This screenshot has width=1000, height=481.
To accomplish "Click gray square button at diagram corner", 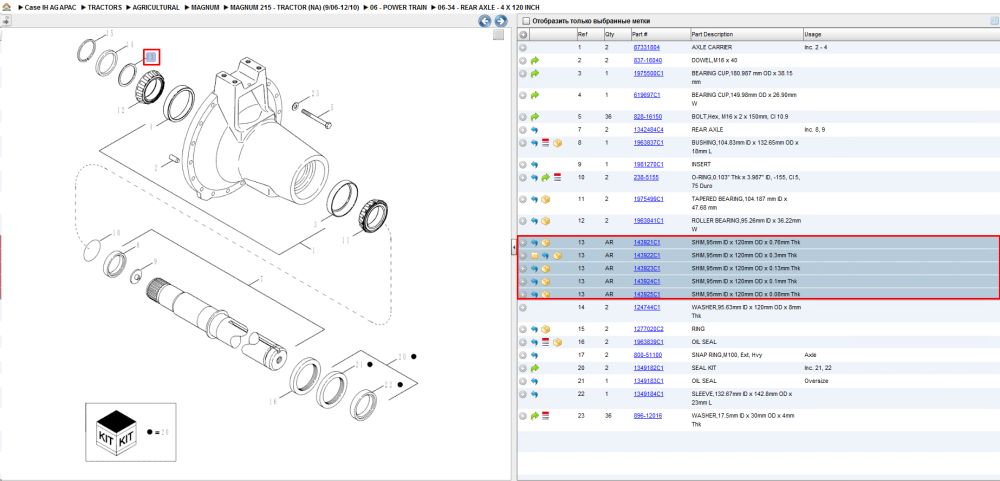I will 499,35.
